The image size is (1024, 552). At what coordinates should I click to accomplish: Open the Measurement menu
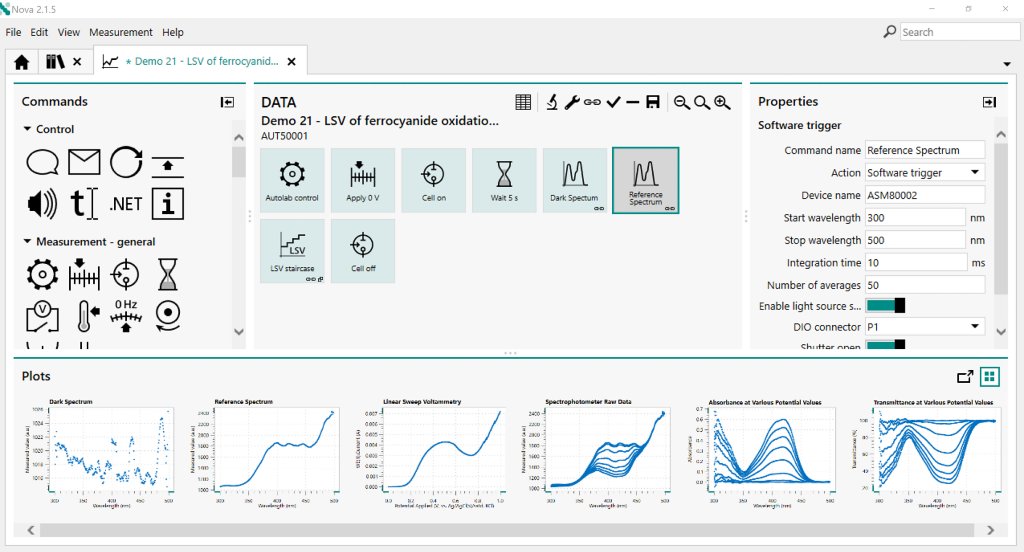click(121, 32)
